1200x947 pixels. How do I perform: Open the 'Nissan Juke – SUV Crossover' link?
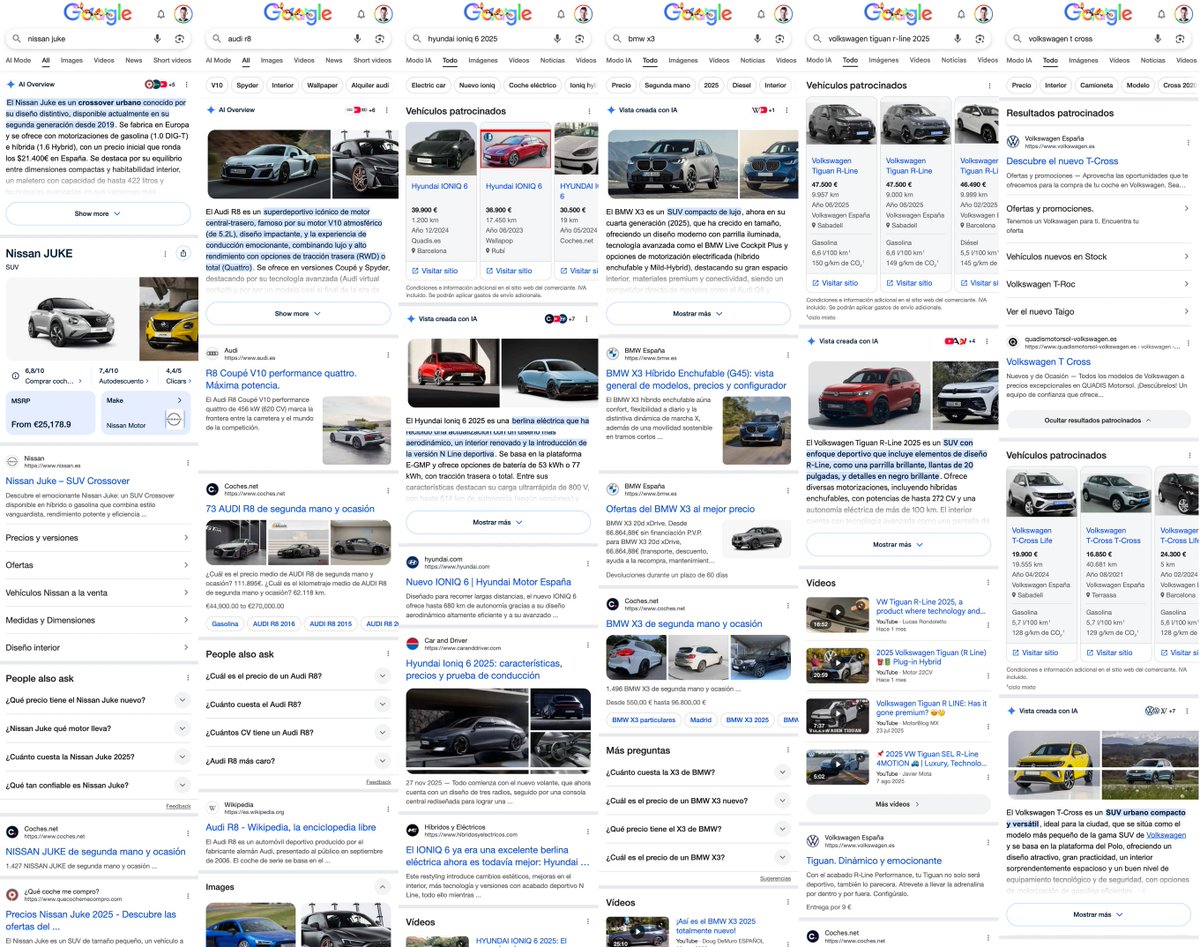68,481
